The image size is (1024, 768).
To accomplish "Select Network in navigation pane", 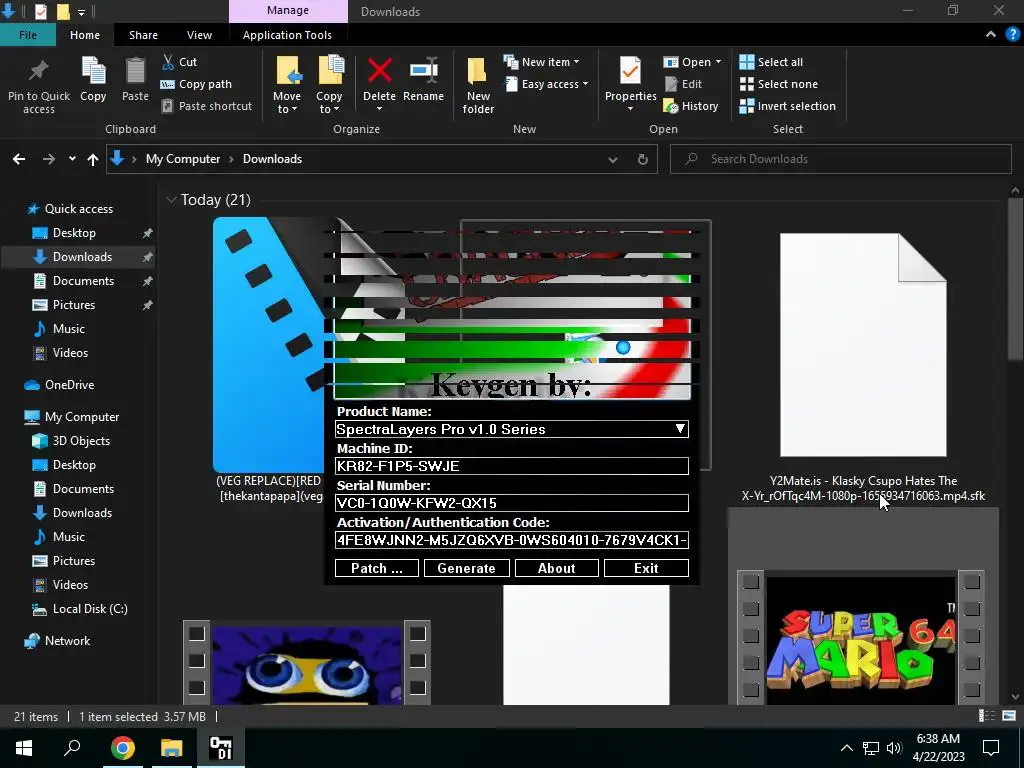I will (x=67, y=641).
